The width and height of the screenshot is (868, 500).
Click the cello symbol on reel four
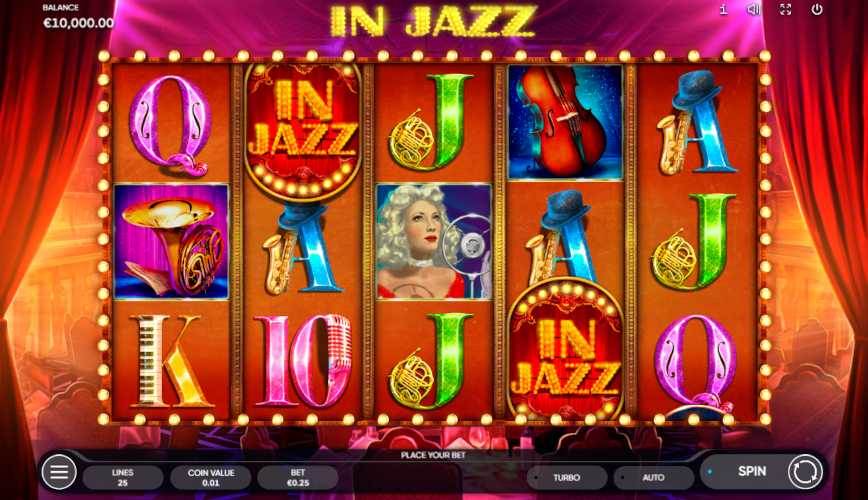pyautogui.click(x=565, y=122)
